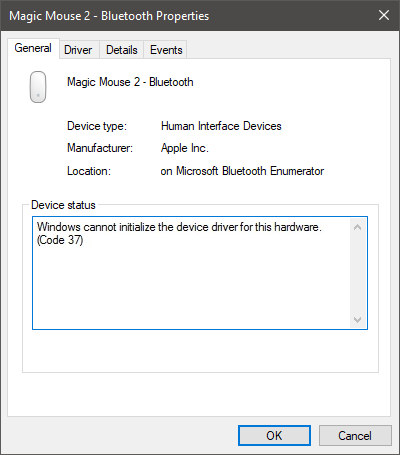400x455 pixels.
Task: Click the device status scroll down arrow
Action: (358, 320)
